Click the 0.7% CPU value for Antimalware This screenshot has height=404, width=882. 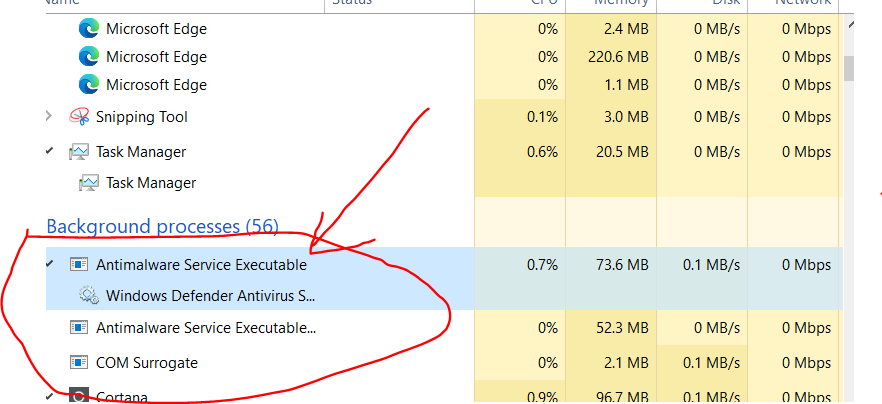click(542, 264)
